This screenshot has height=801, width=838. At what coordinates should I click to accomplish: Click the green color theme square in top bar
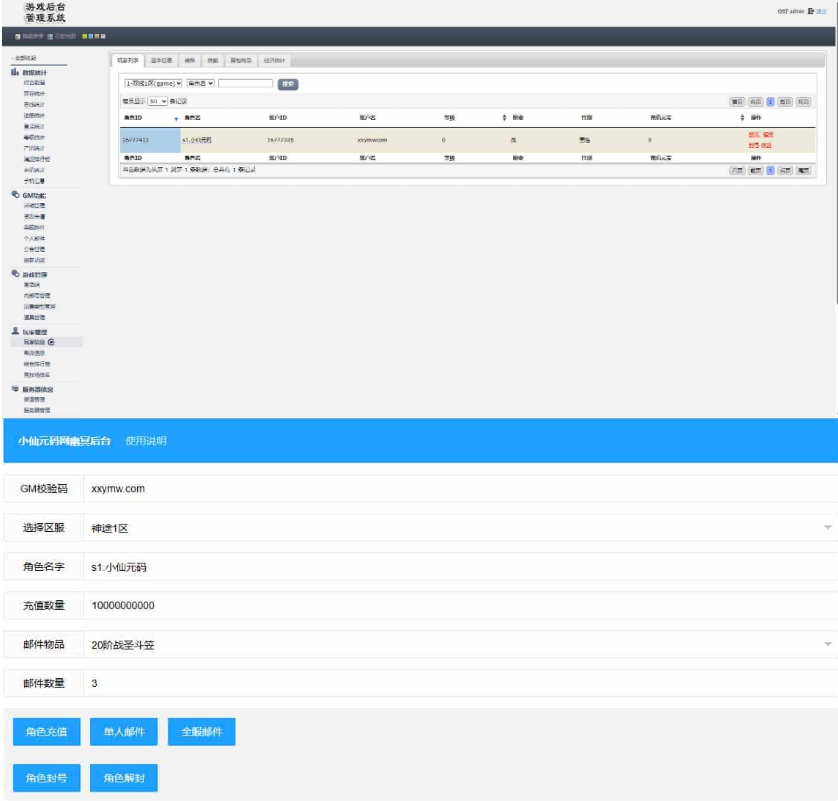point(86,37)
